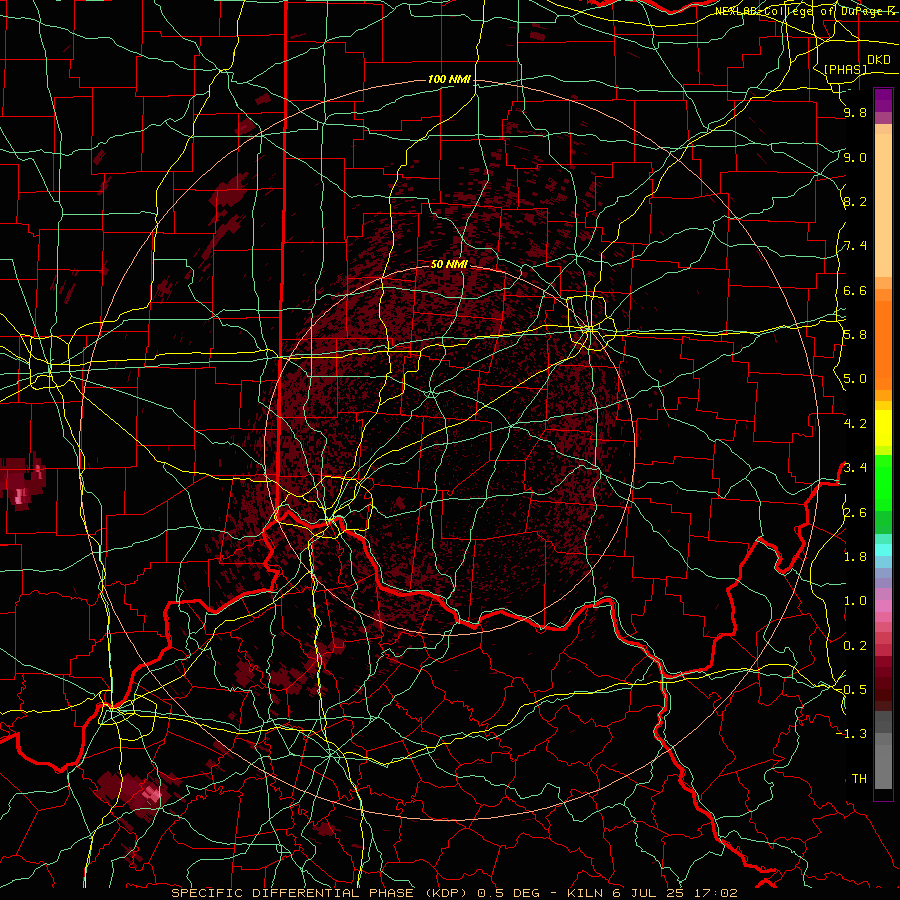Image resolution: width=900 pixels, height=900 pixels.
Task: Click the 3.4 scale value
Action: (855, 468)
